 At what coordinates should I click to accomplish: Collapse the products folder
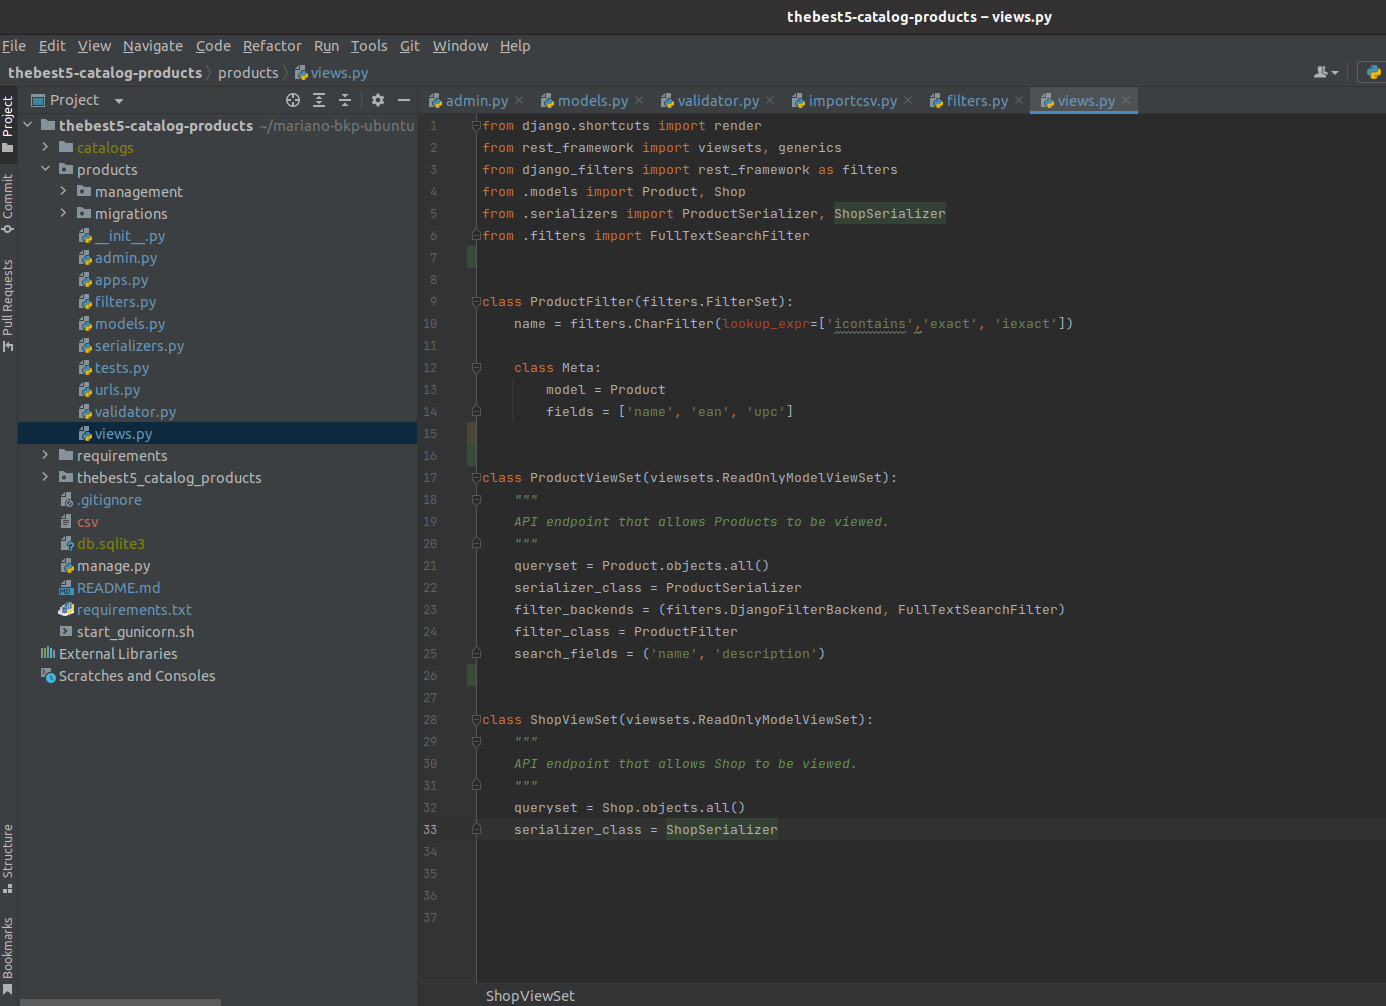coord(45,169)
